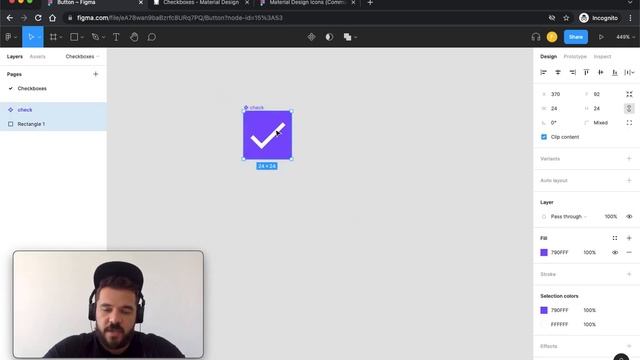Open the Frame tools dropdown arrow
Viewport: 640px width, 360px height.
(x=61, y=38)
